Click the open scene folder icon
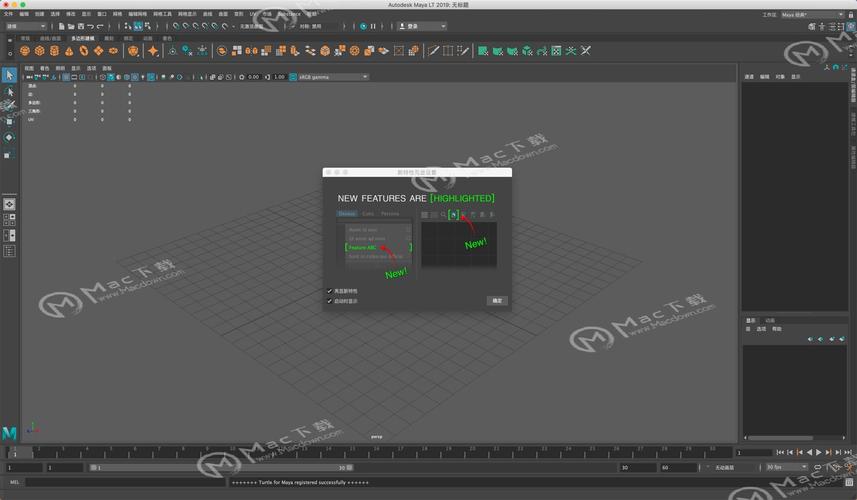The width and height of the screenshot is (857, 500). 71,26
